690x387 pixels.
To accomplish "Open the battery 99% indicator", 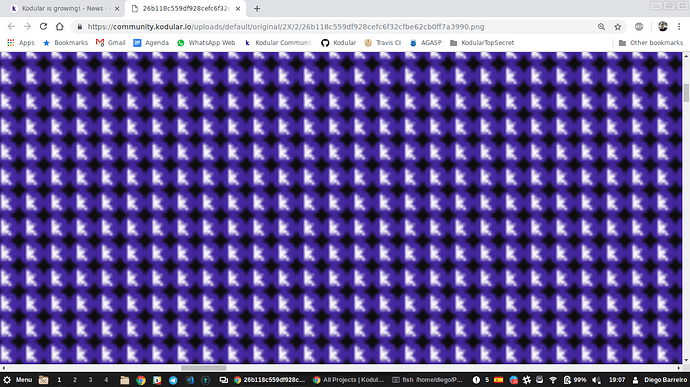I will [x=575, y=380].
